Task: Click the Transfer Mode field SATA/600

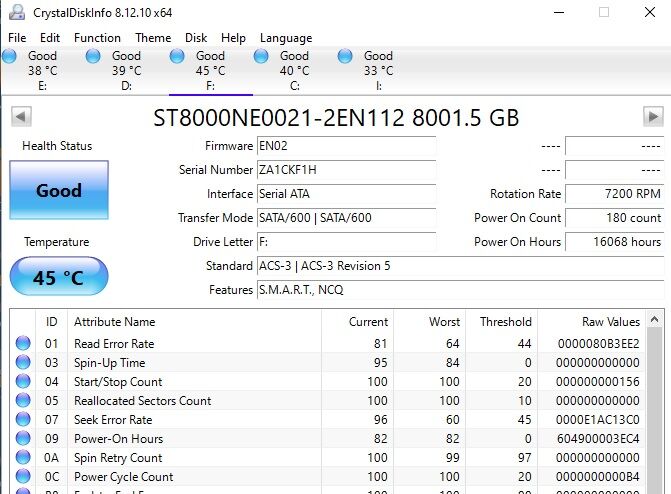Action: tap(347, 218)
